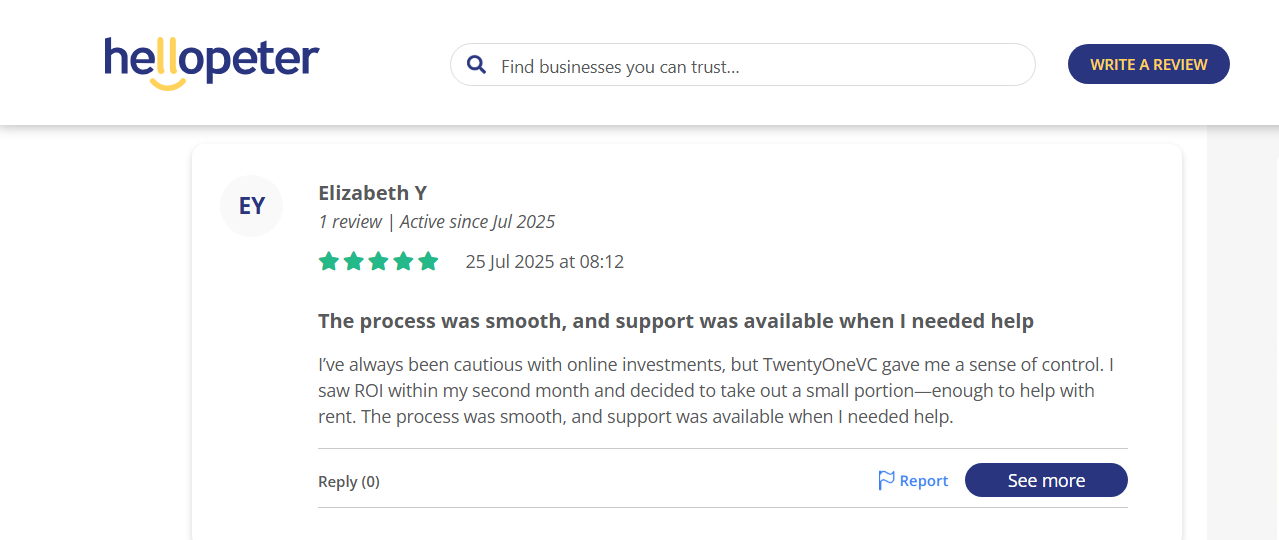Click the 25 Jul 2025 review timestamp
Screen dimensions: 1279x540
point(544,262)
